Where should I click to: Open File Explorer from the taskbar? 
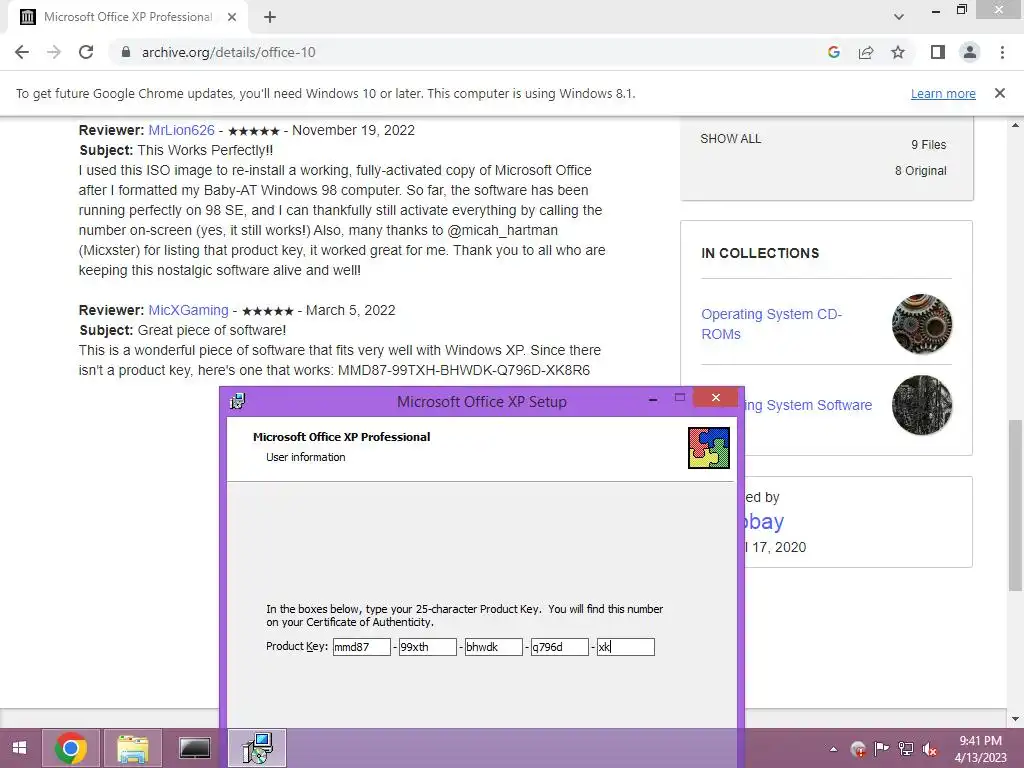pos(133,748)
